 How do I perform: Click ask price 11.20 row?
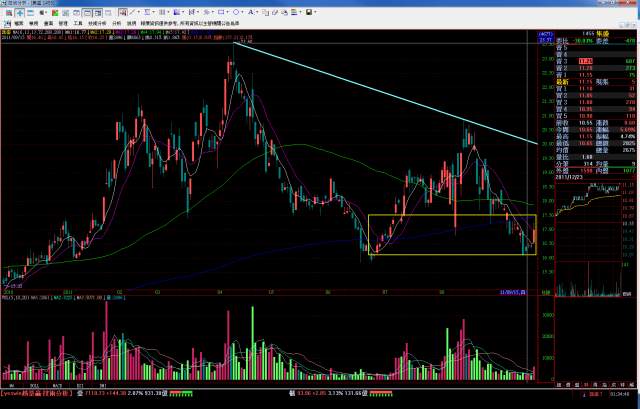[596, 68]
